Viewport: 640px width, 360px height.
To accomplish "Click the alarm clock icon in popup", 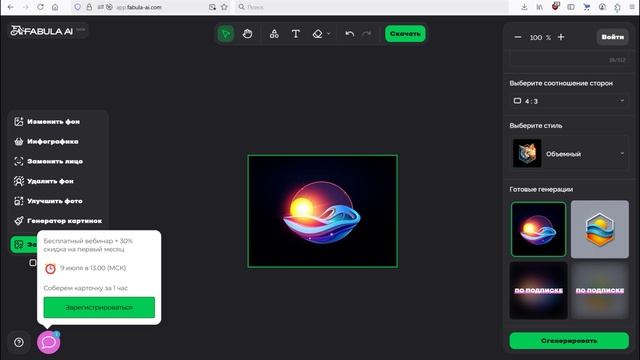I will (50, 269).
